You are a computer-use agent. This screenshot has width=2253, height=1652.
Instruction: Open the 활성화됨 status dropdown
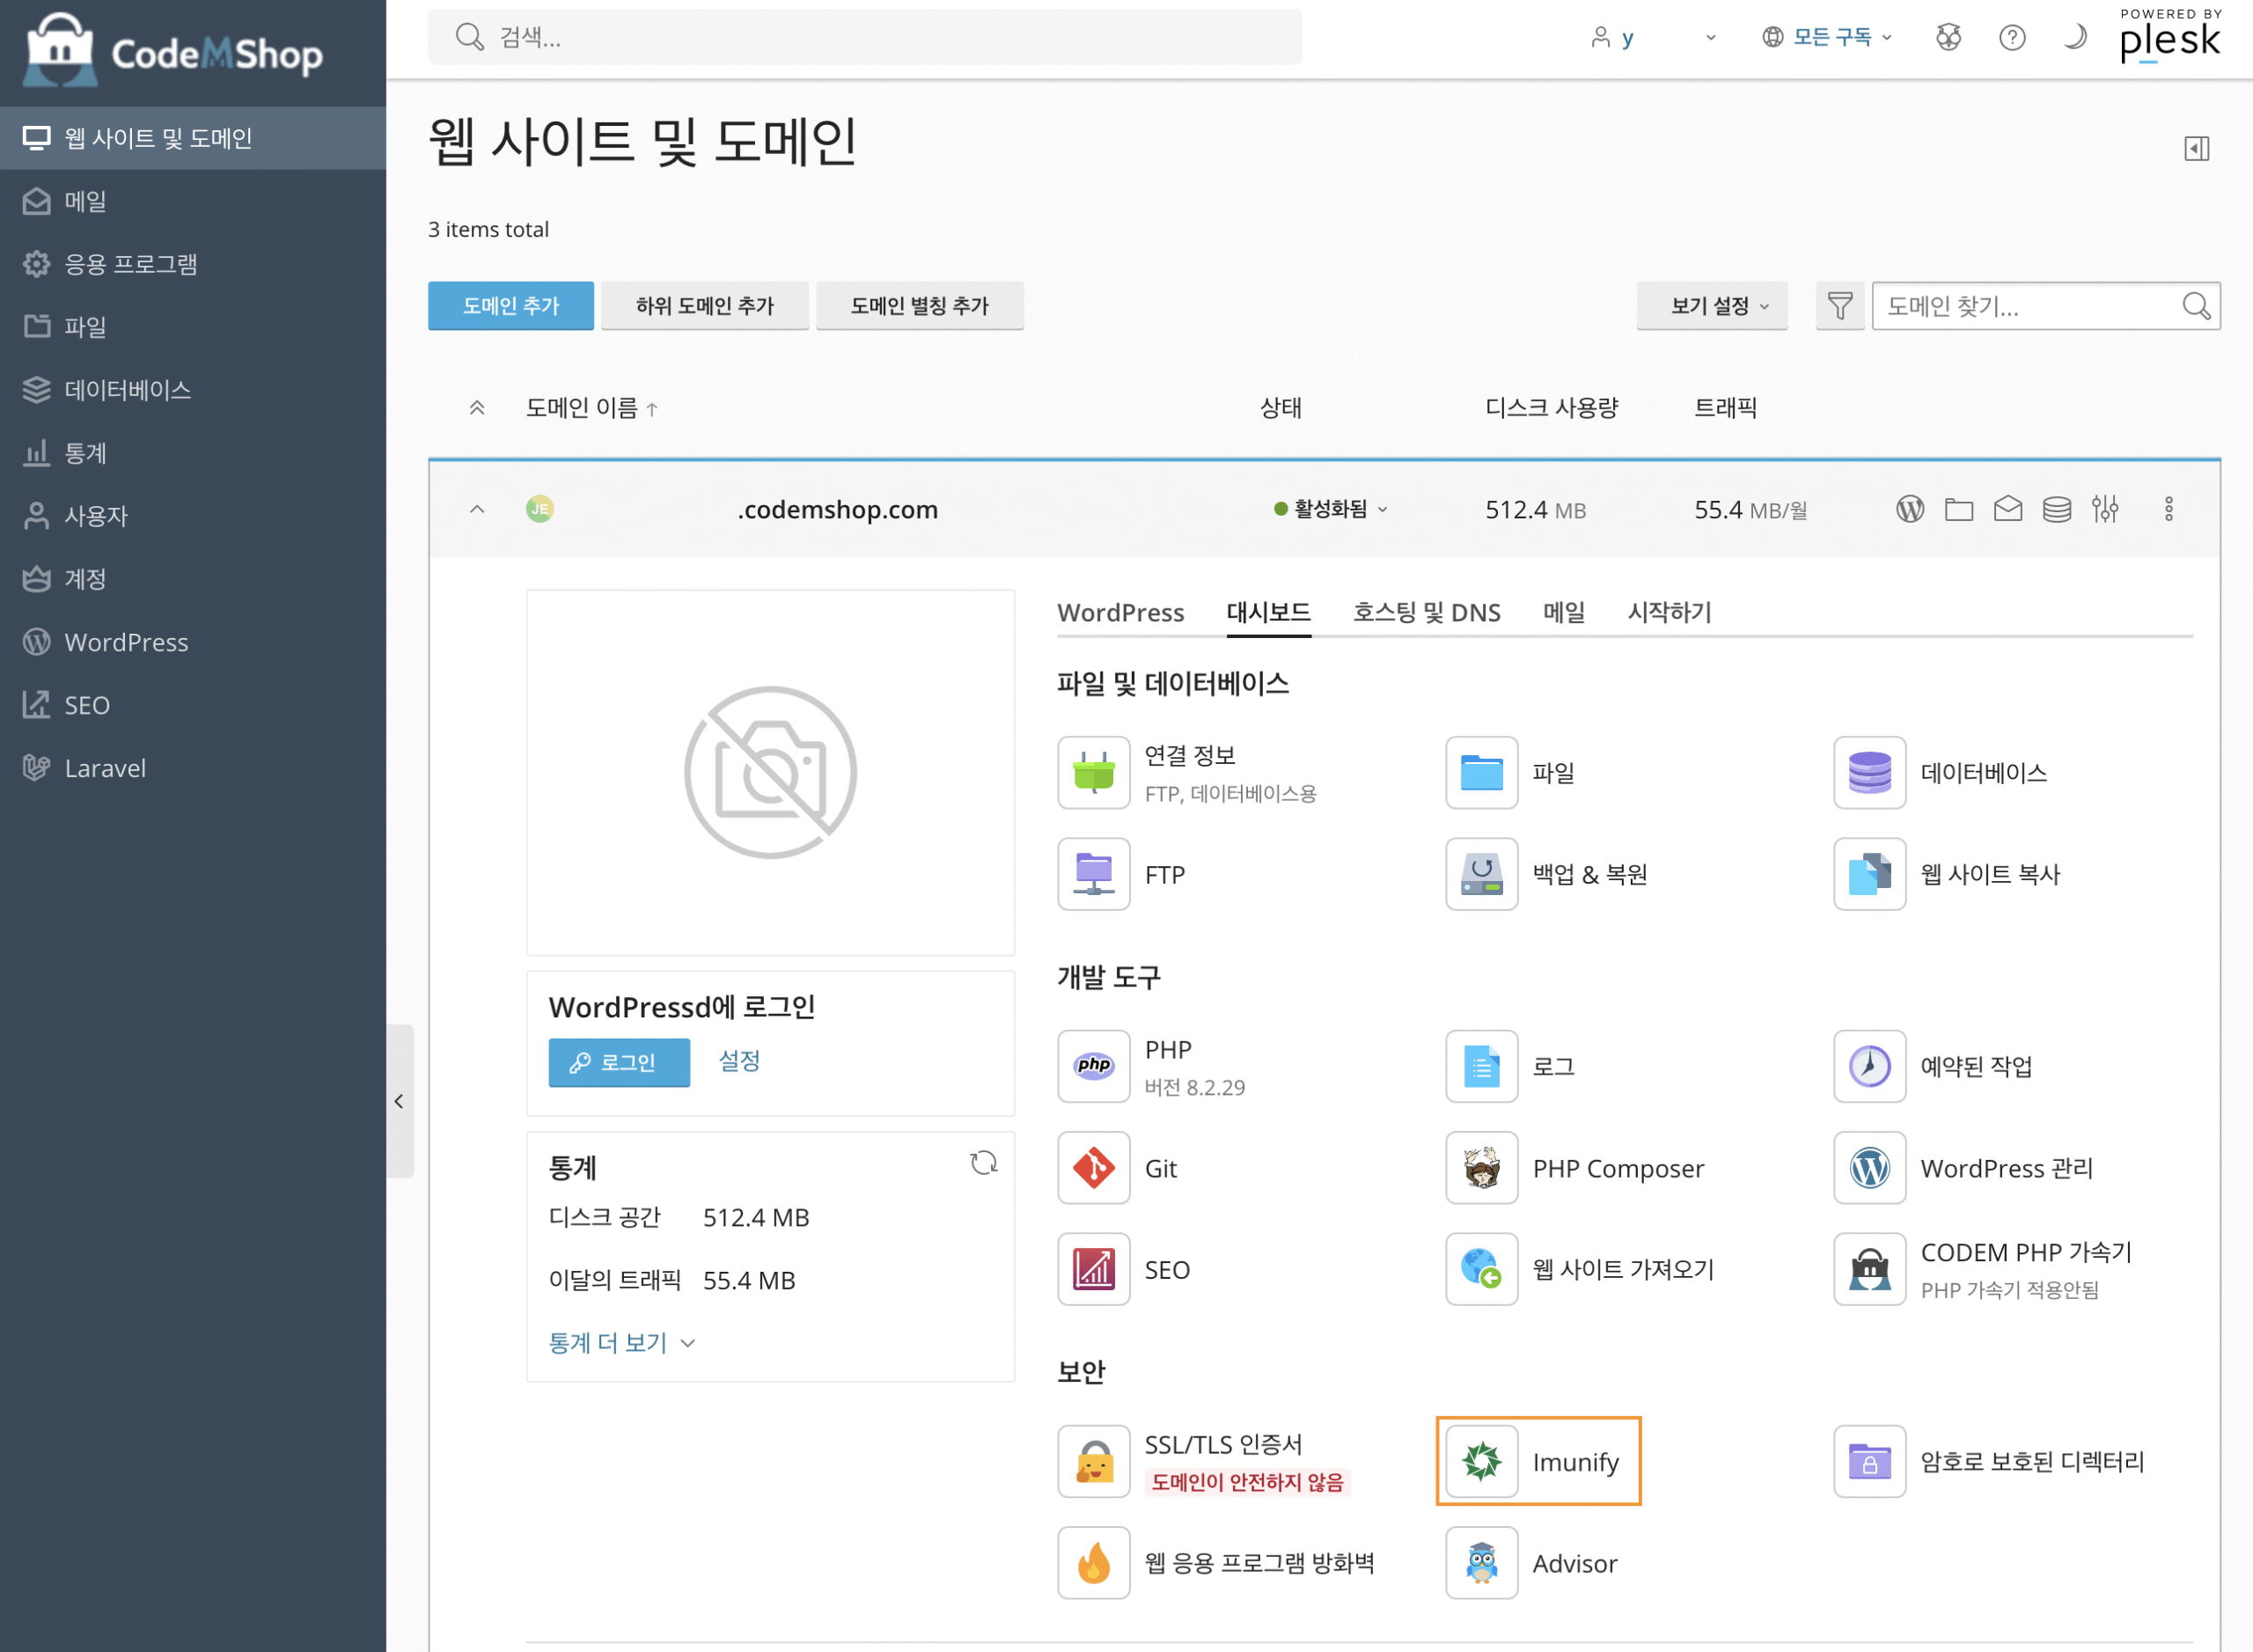pyautogui.click(x=1331, y=509)
